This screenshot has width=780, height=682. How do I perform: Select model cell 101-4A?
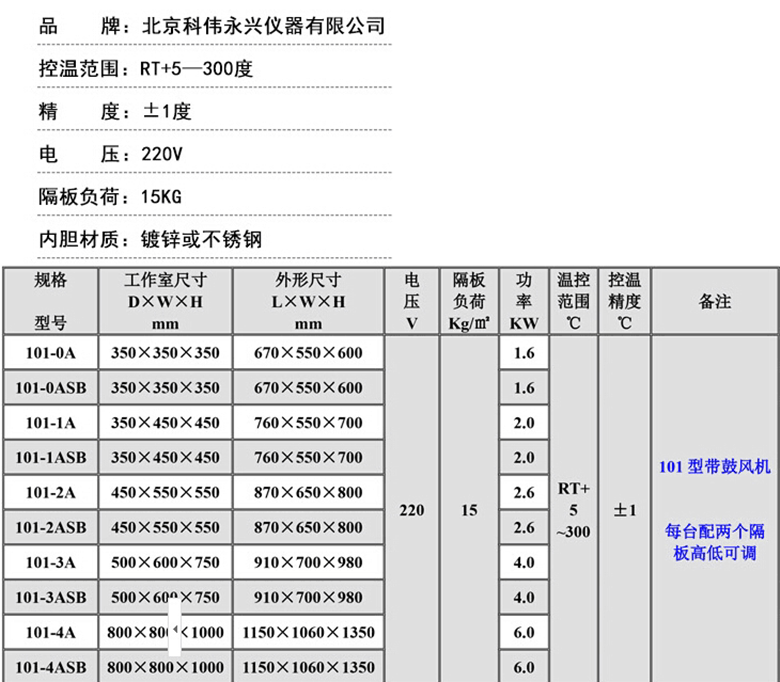(50, 632)
